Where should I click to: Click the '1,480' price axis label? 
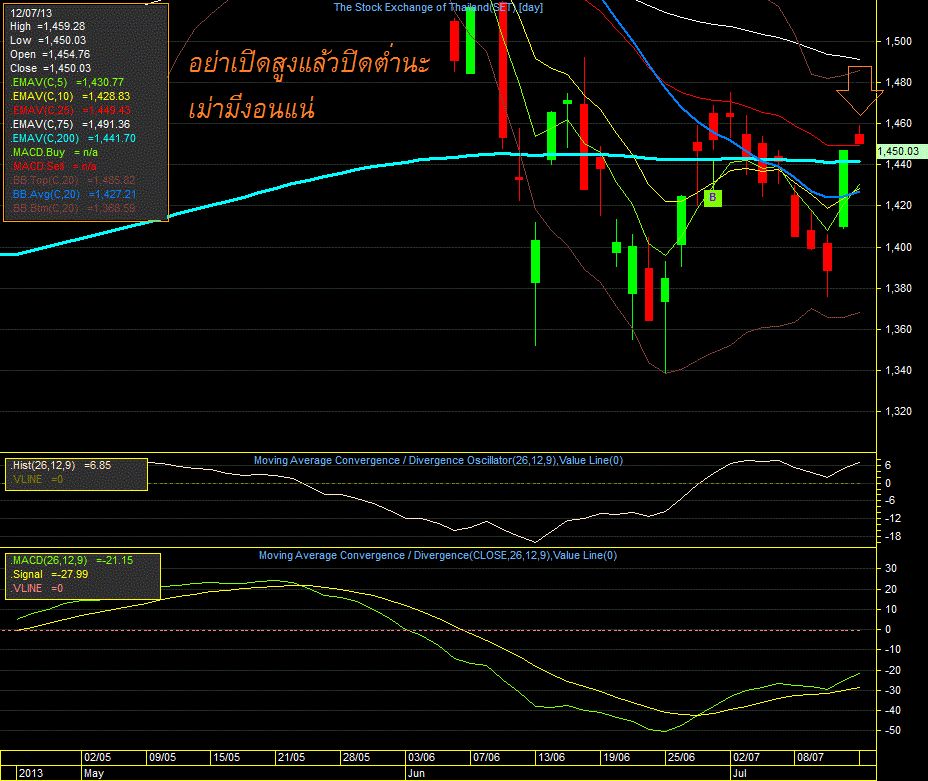898,82
